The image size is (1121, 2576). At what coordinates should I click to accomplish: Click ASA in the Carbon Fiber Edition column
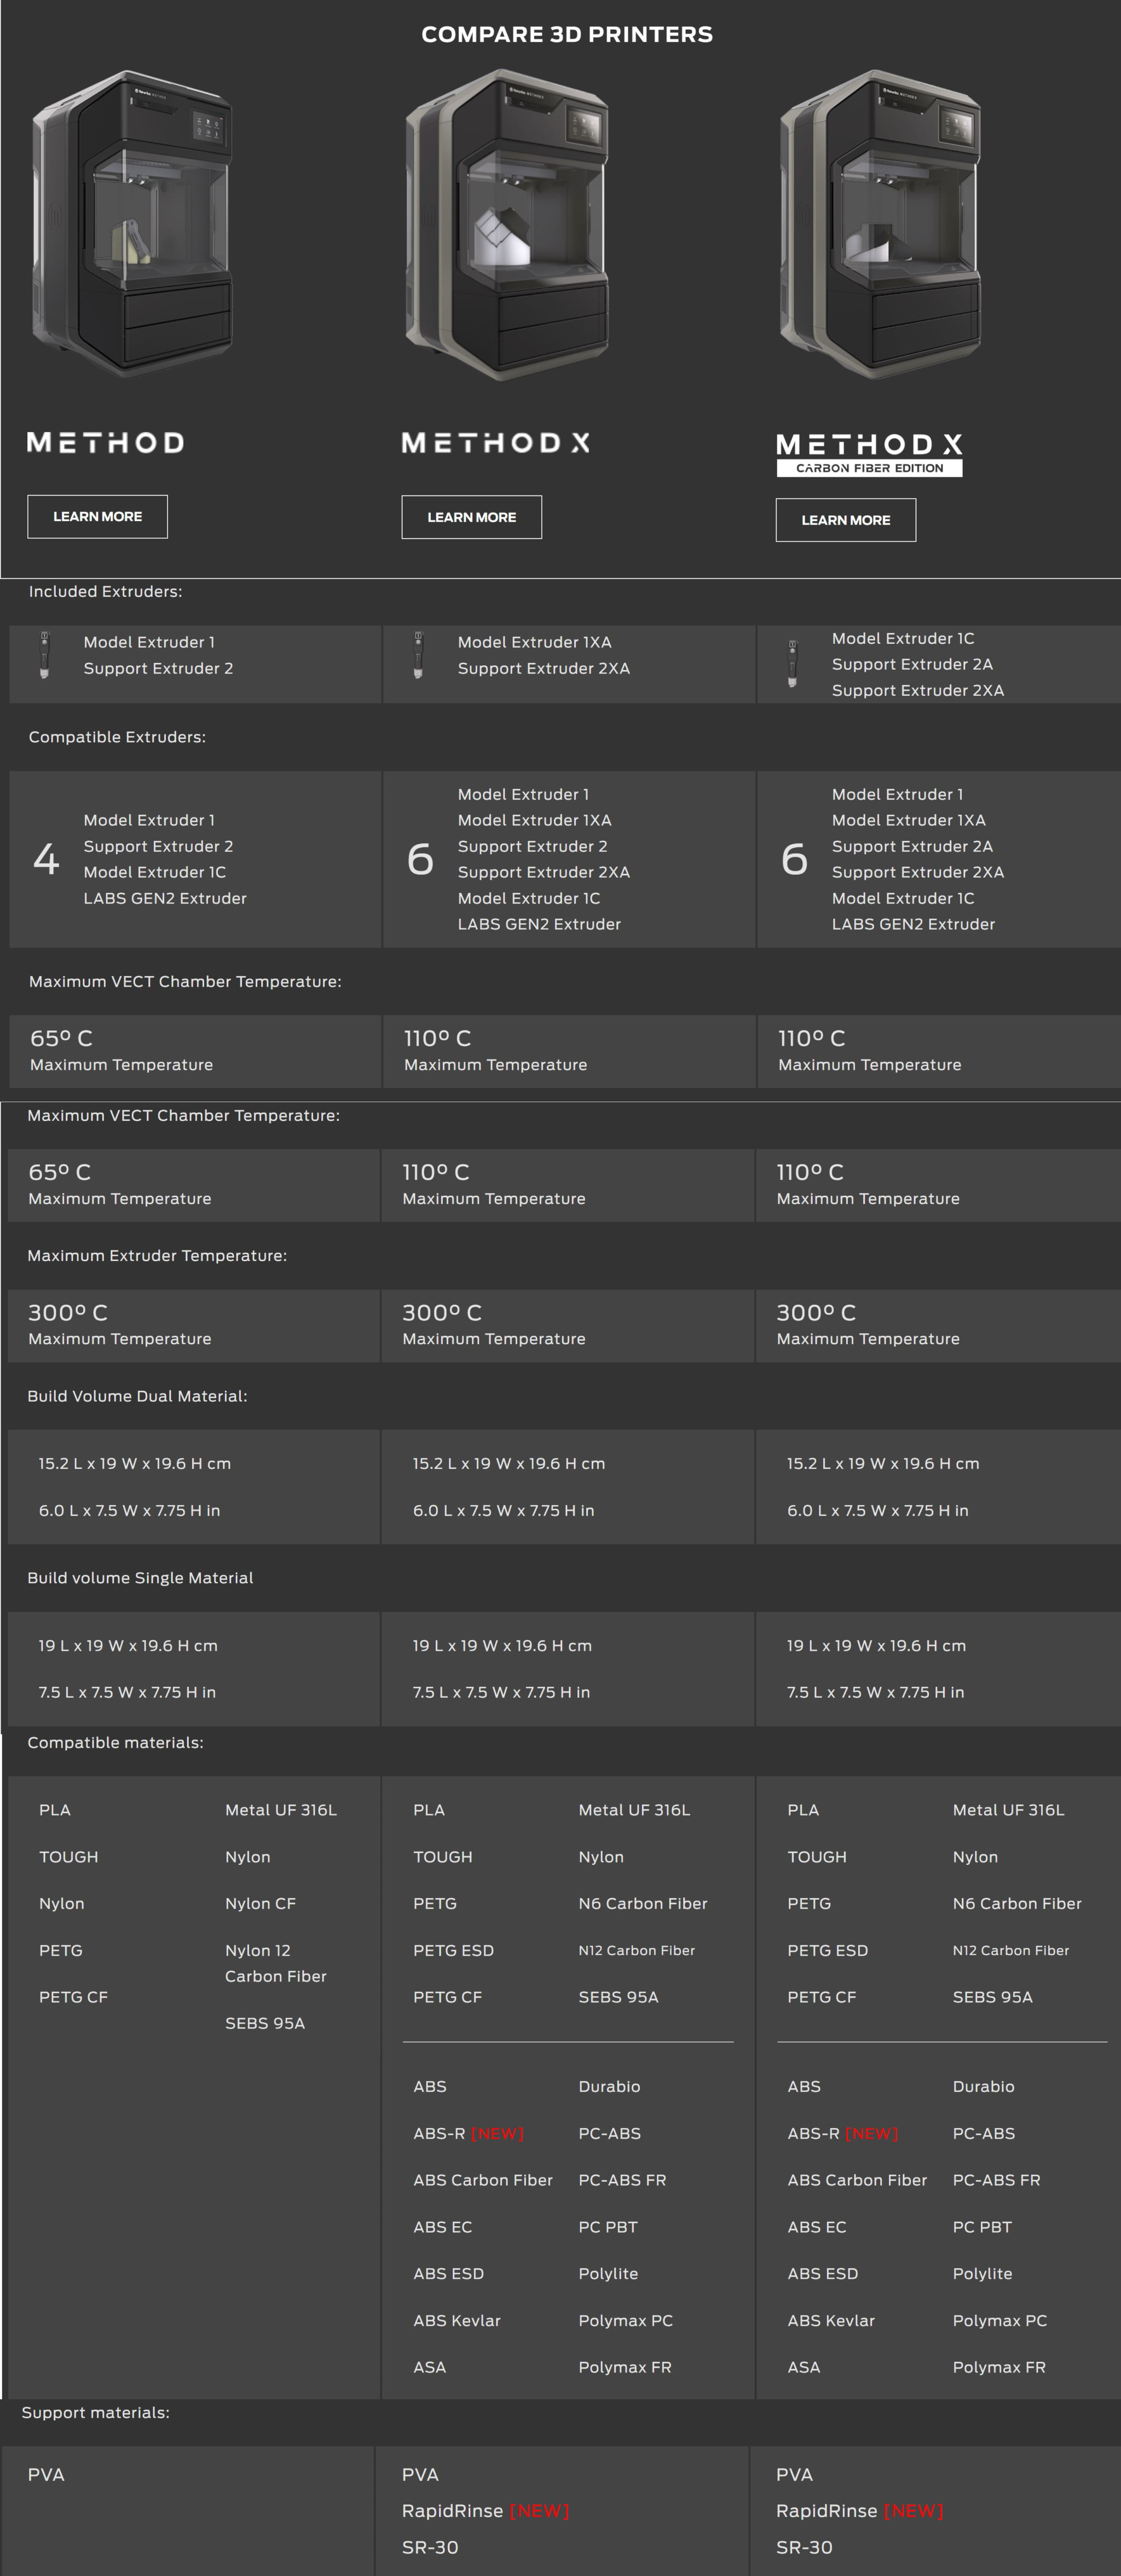(x=803, y=2367)
